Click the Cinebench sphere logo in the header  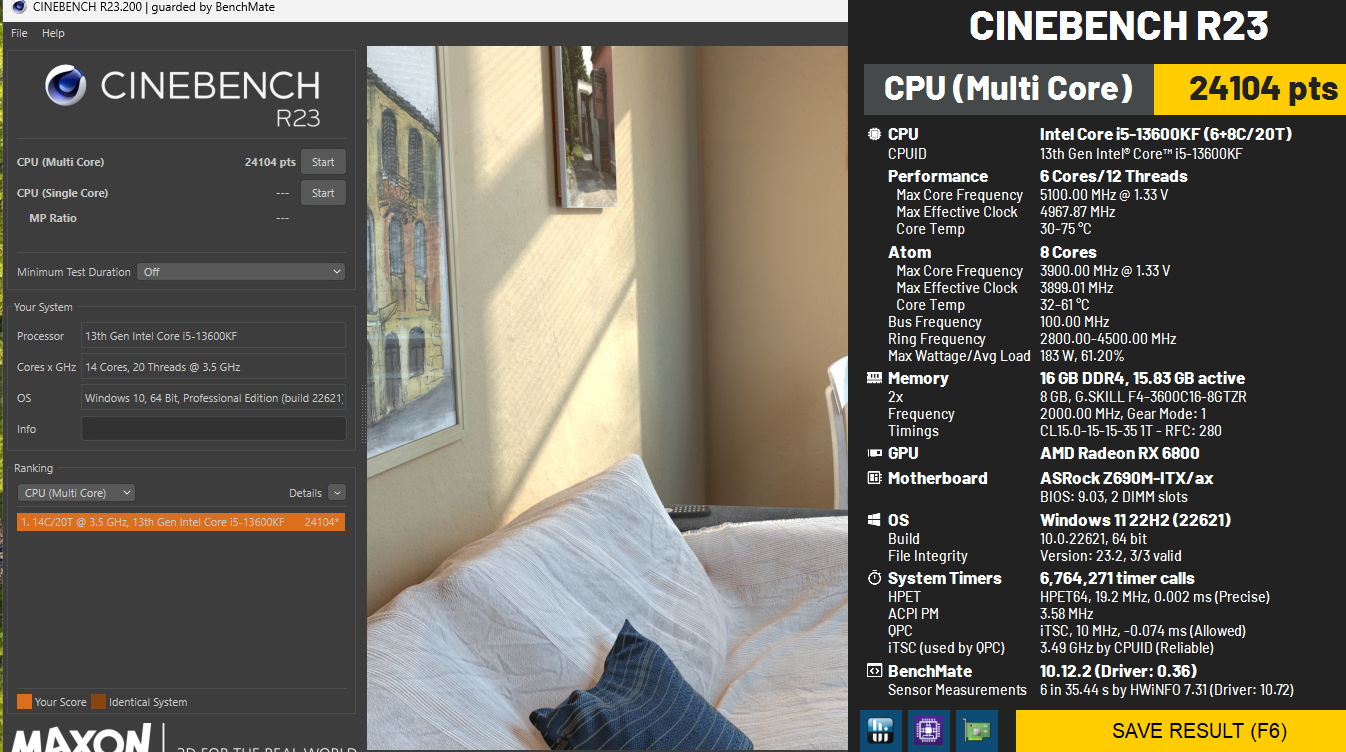point(66,85)
